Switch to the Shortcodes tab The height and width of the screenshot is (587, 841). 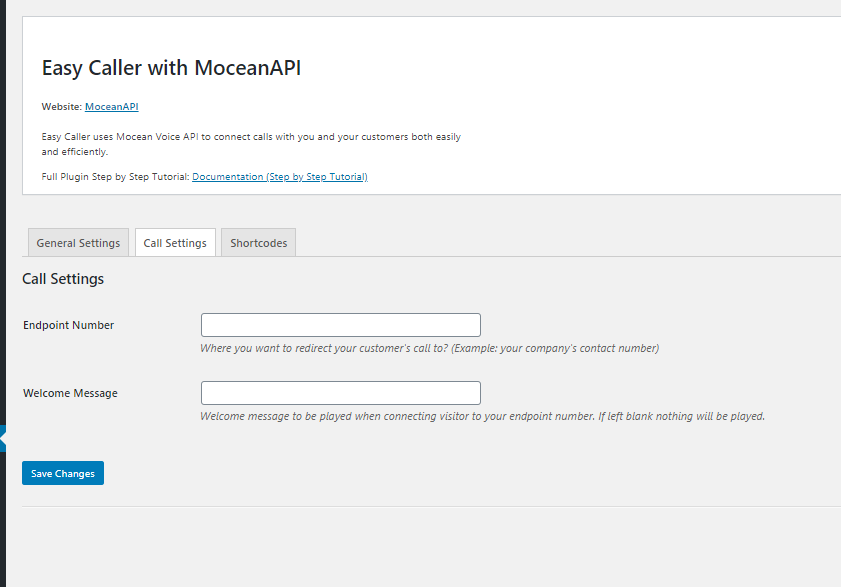pyautogui.click(x=259, y=243)
